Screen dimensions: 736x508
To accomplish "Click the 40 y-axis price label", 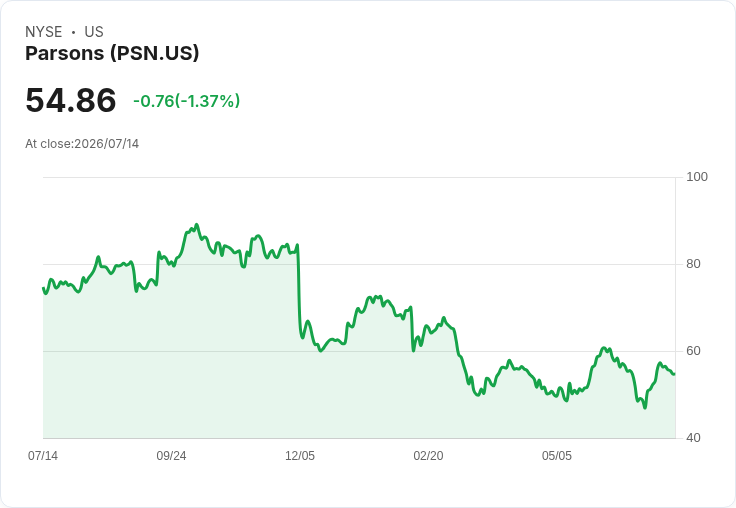I will (693, 438).
